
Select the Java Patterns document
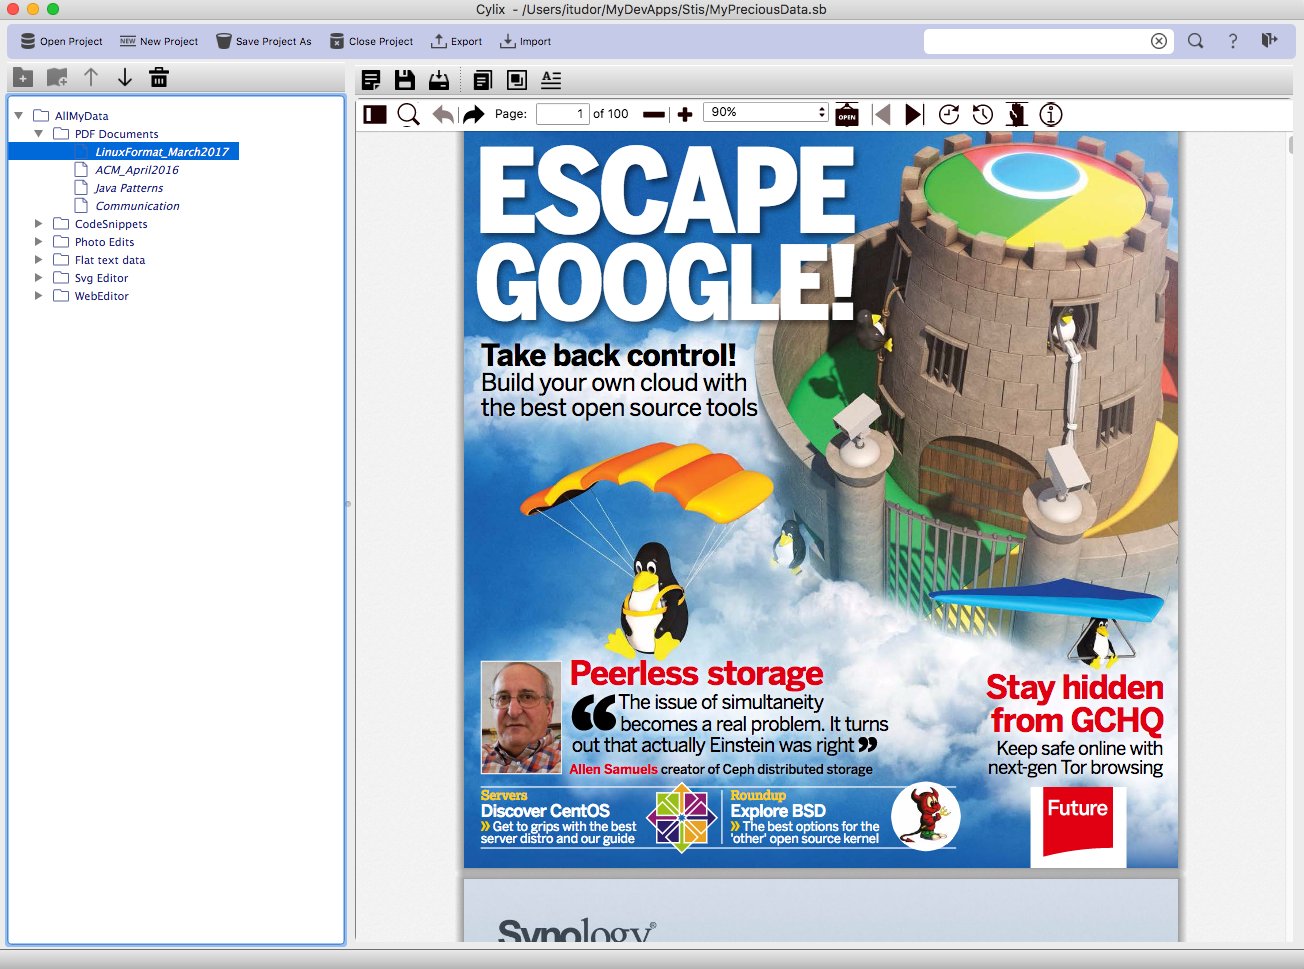point(129,188)
